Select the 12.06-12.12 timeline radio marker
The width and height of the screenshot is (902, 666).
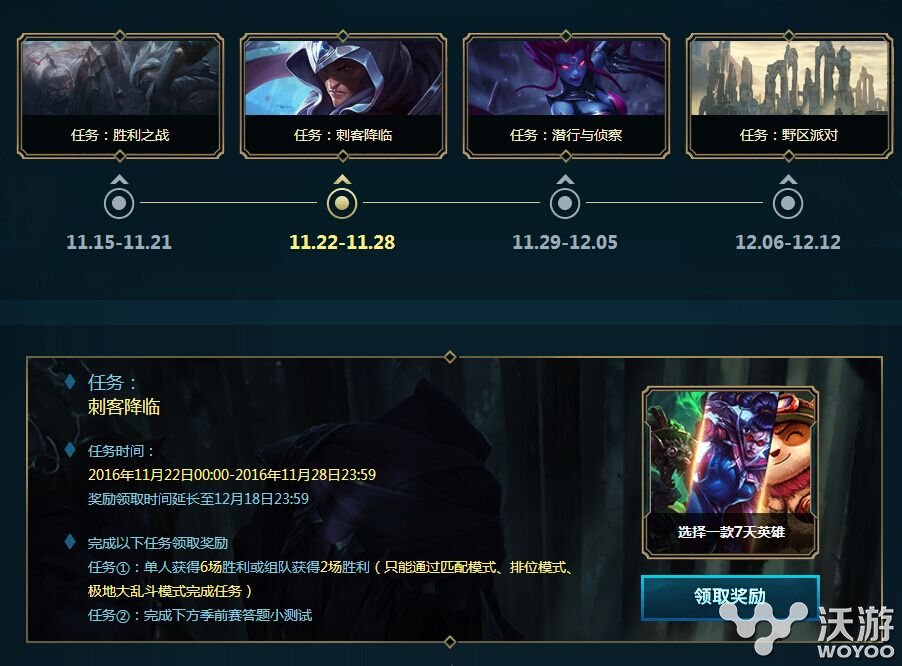pos(788,203)
